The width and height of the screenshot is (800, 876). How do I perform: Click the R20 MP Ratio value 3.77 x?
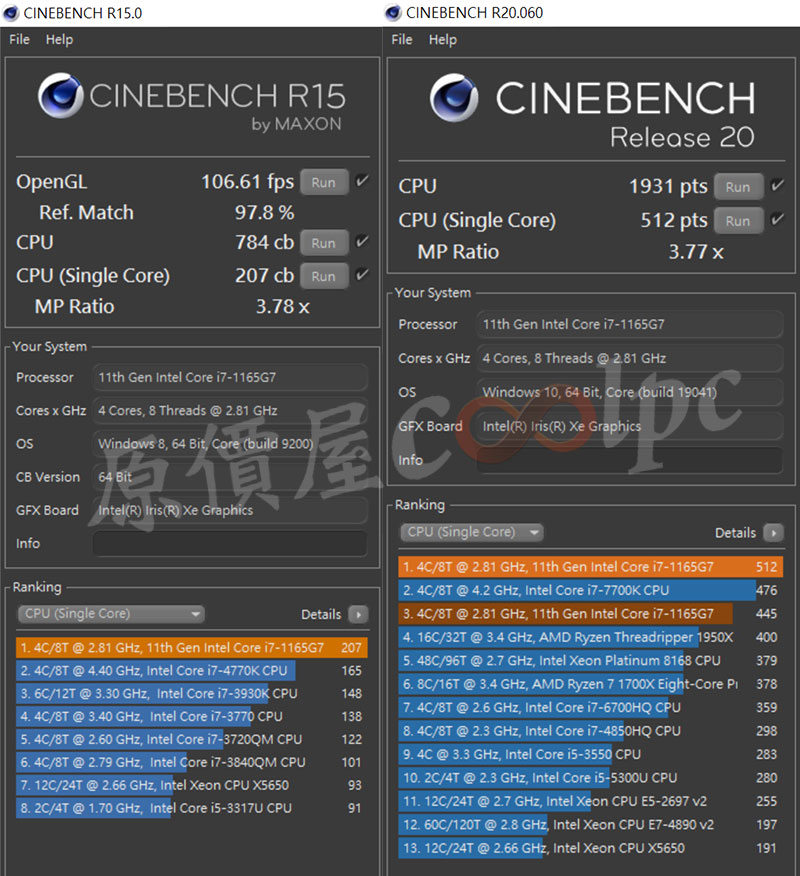(x=696, y=252)
